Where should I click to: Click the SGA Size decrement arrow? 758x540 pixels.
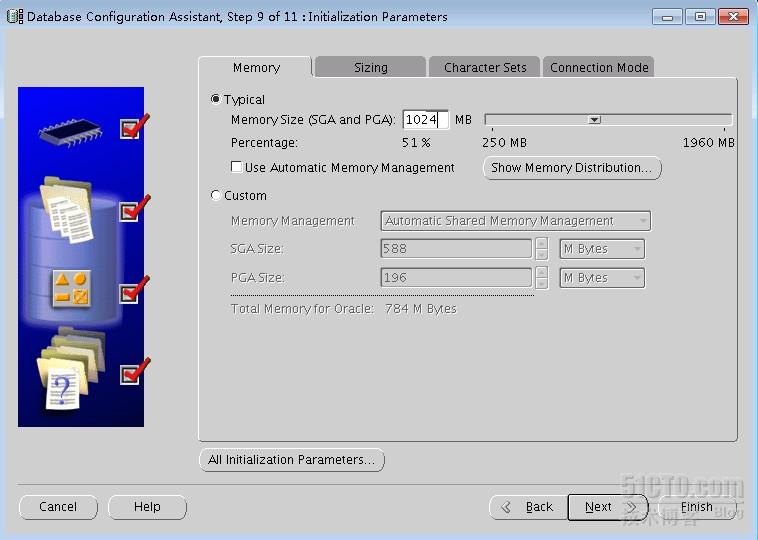(x=542, y=254)
